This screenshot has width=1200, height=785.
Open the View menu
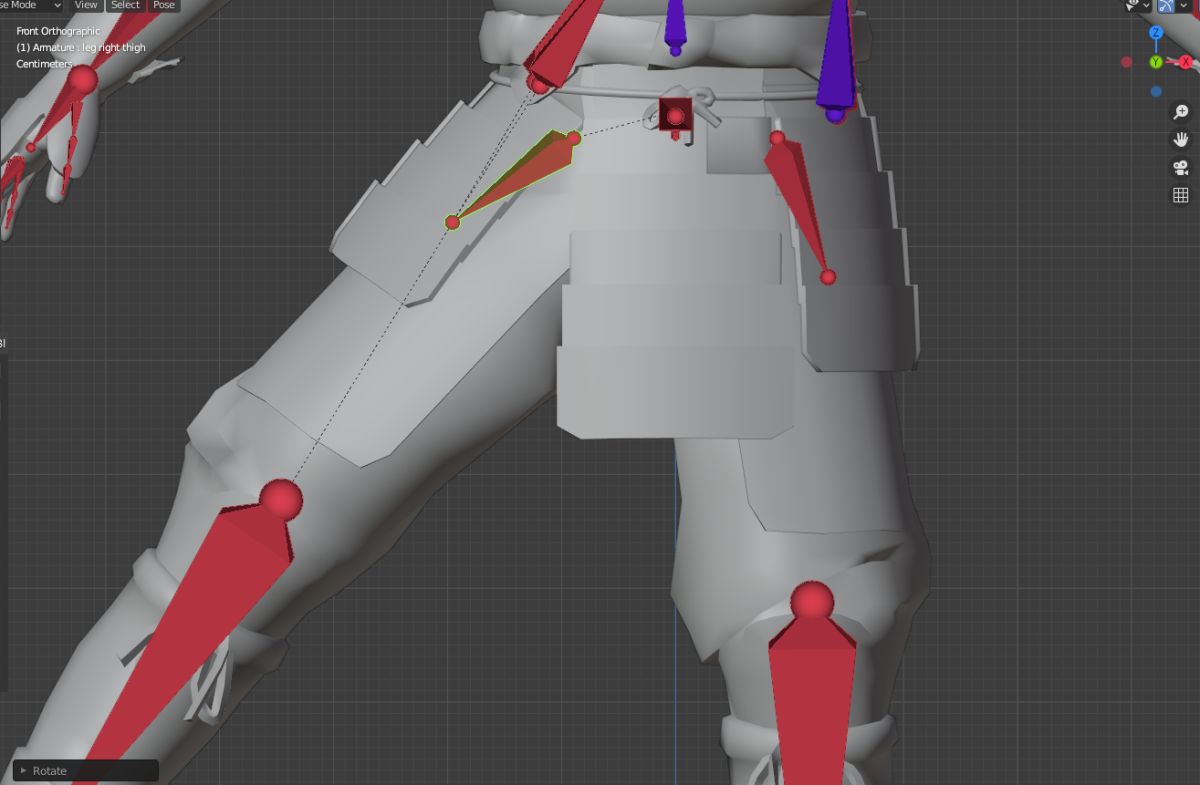tap(86, 5)
